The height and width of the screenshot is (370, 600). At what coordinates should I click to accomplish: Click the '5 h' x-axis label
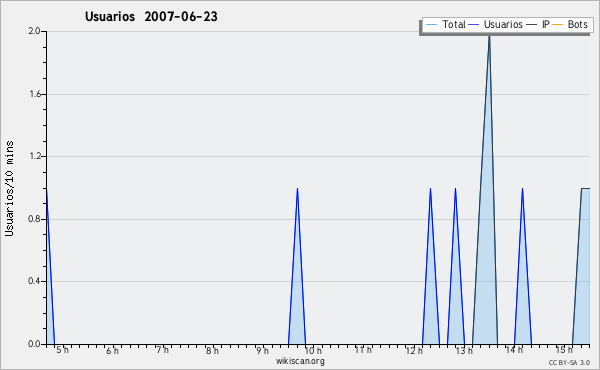coord(62,350)
